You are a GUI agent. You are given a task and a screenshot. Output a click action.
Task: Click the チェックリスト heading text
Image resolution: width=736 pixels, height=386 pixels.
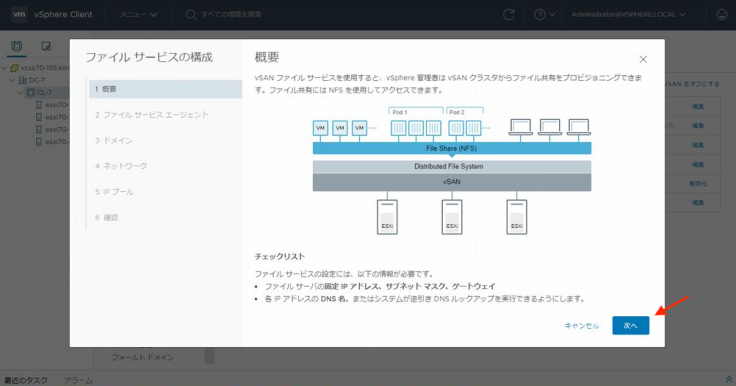(x=280, y=256)
